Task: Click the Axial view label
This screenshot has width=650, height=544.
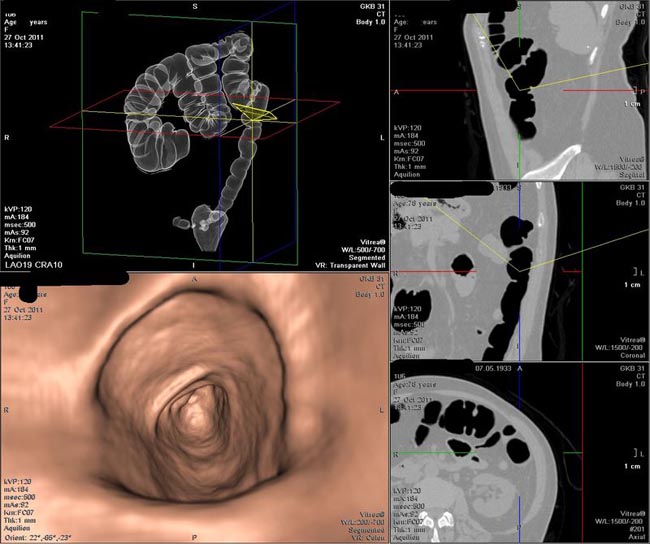Action: [x=637, y=537]
